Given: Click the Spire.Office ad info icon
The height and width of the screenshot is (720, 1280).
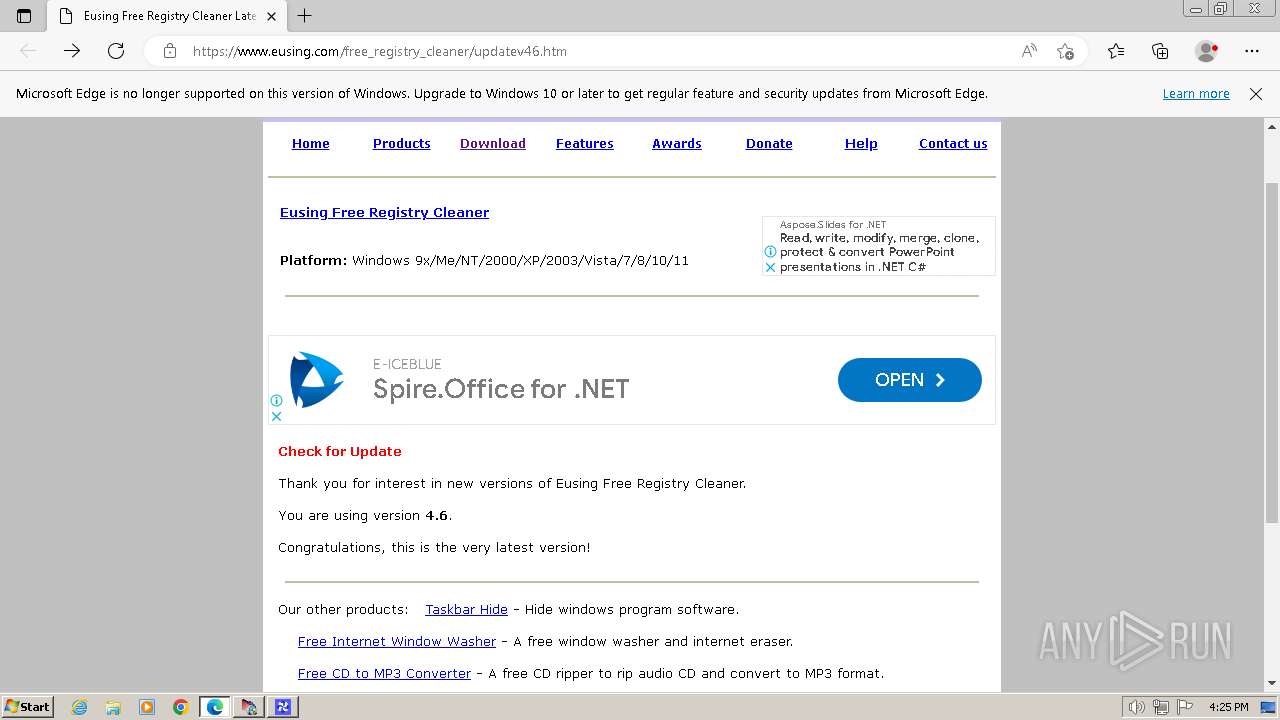Looking at the screenshot, I should point(276,401).
